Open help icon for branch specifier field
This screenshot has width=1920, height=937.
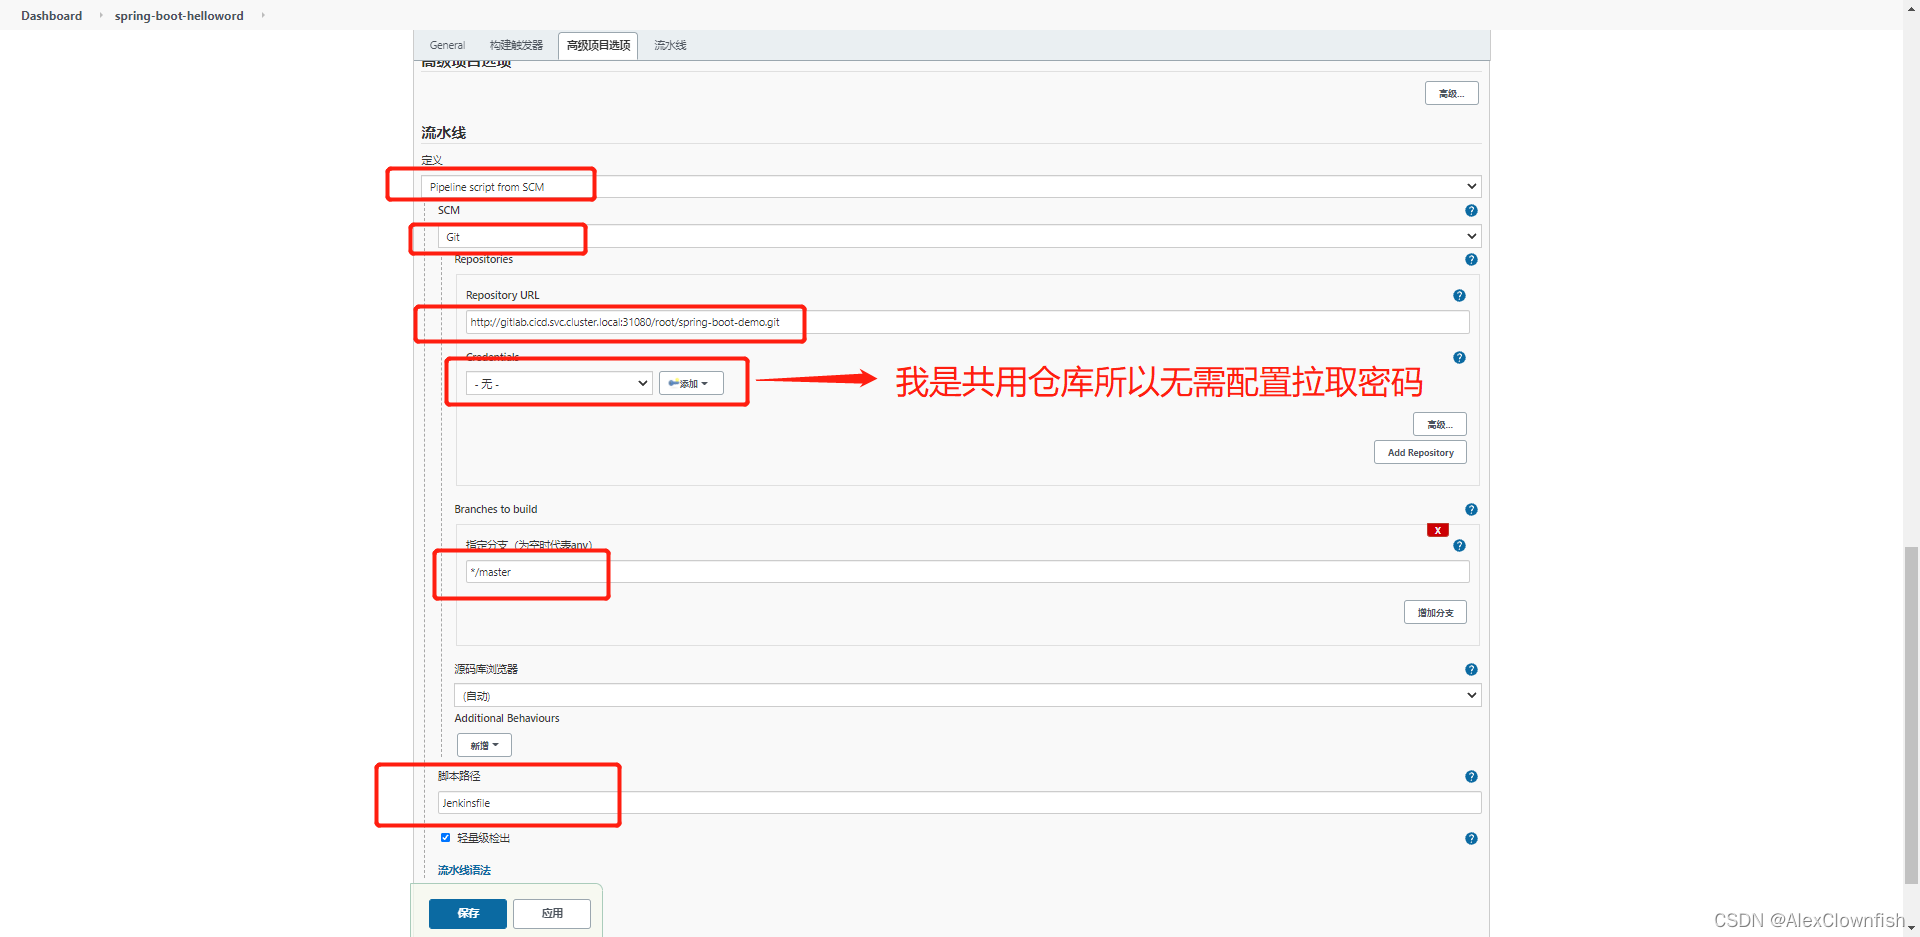(x=1459, y=546)
